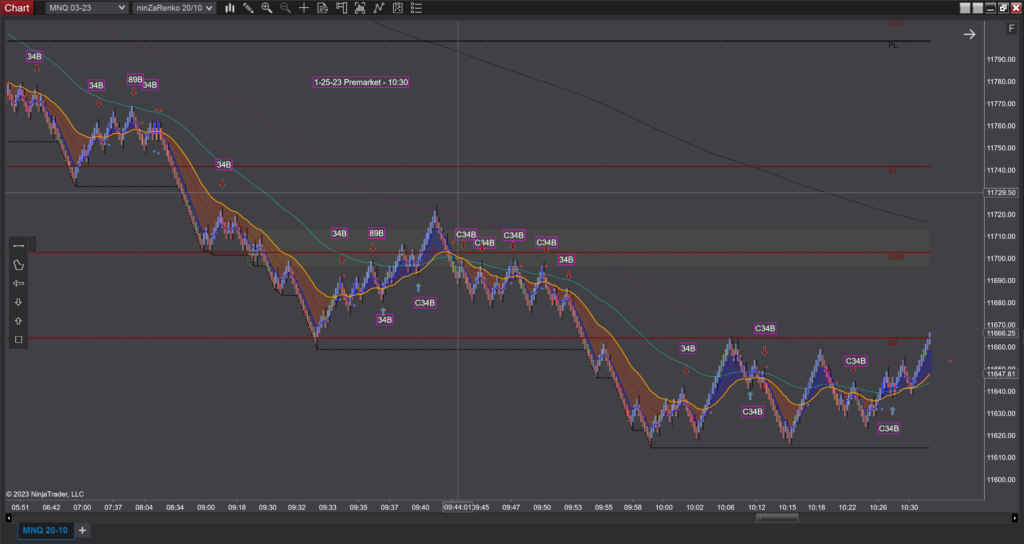Image resolution: width=1024 pixels, height=544 pixels.
Task: Click the 09:44:01 crosshair time marker
Action: [458, 507]
